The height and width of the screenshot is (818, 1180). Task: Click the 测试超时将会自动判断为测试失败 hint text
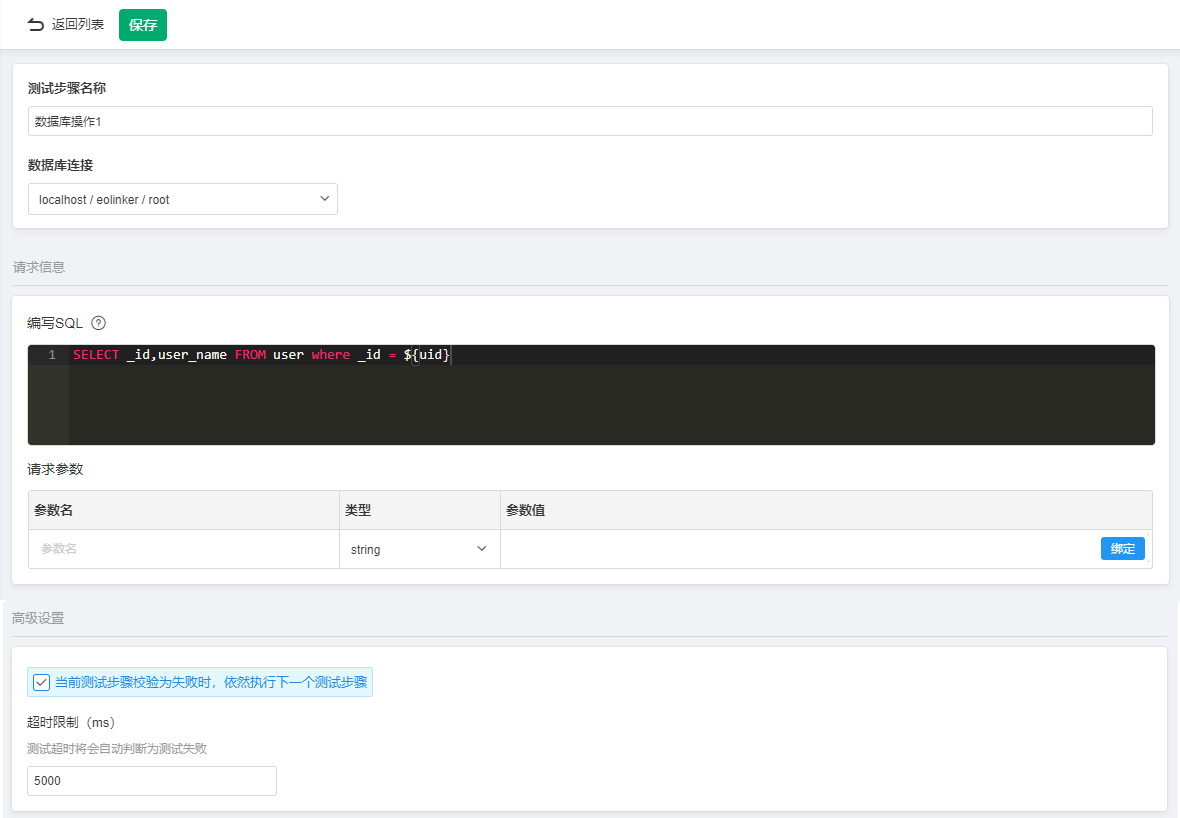[x=117, y=749]
